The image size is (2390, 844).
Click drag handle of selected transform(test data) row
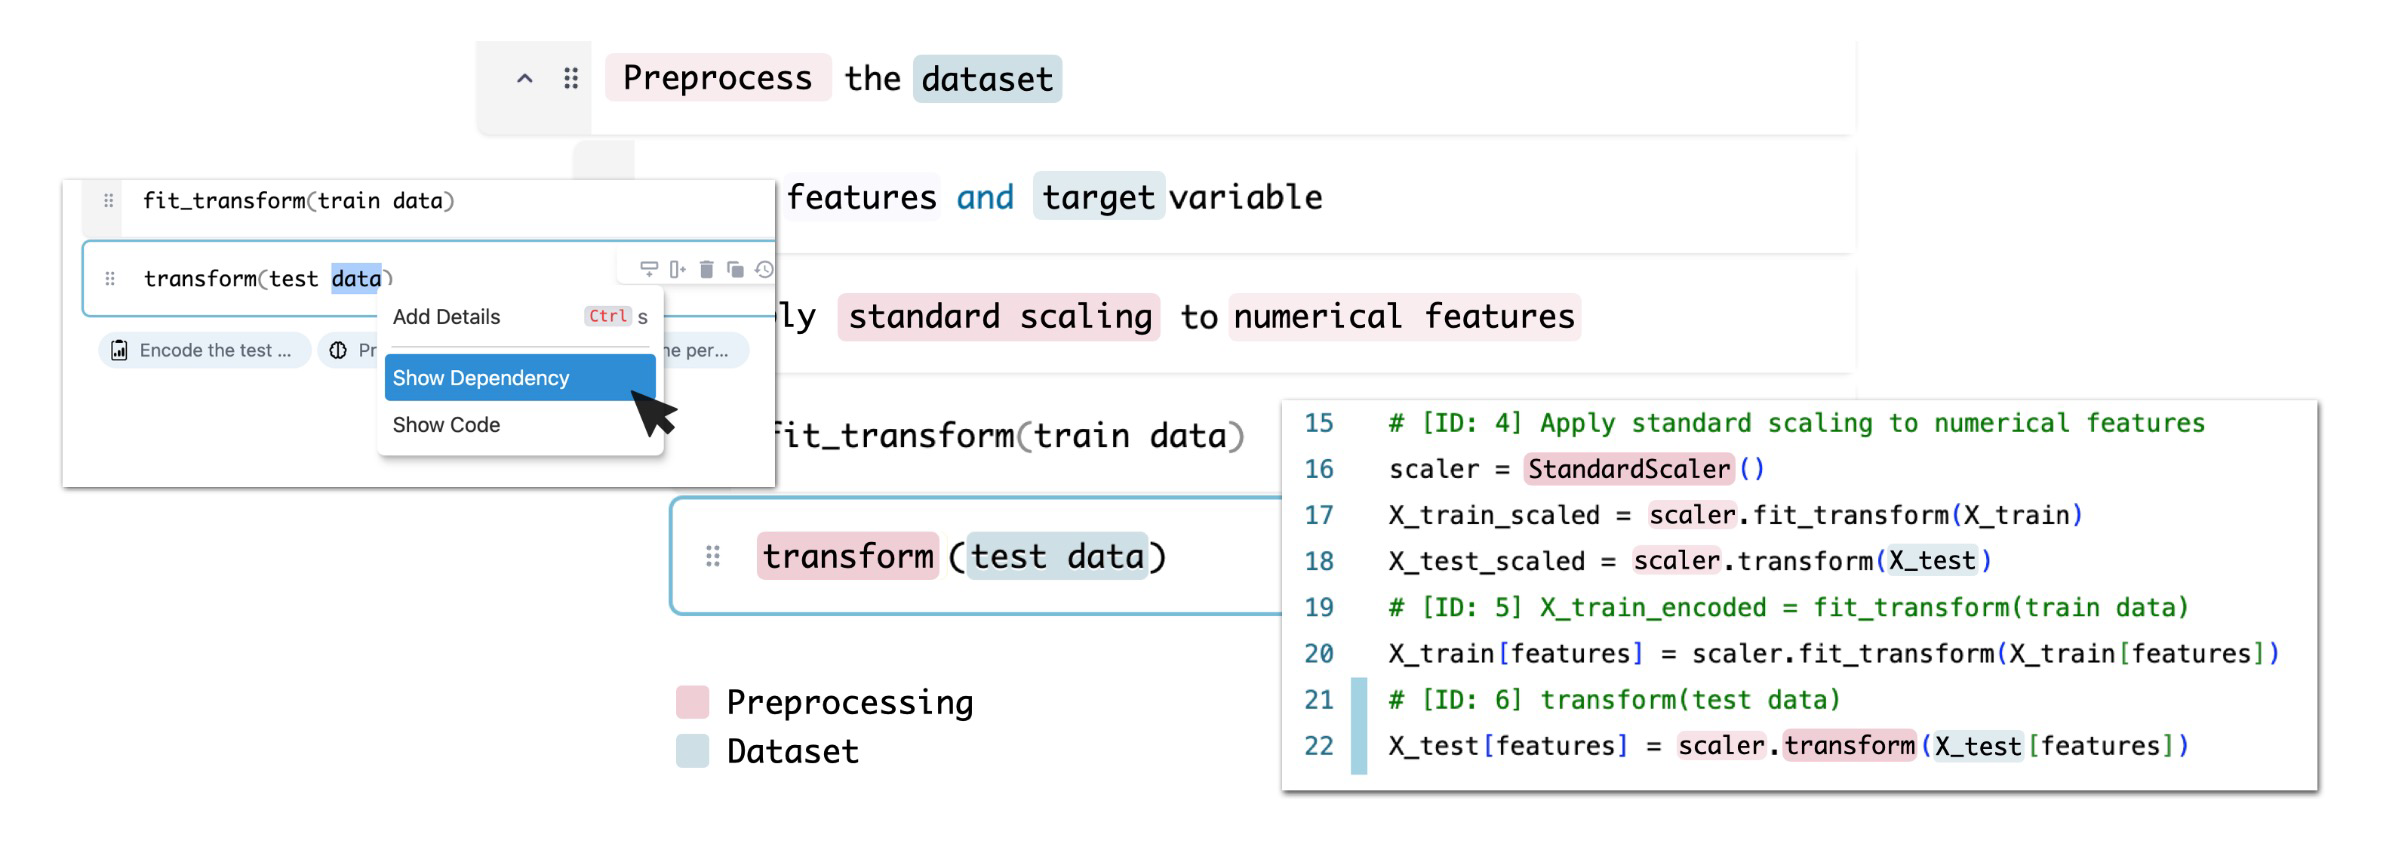pos(110,279)
